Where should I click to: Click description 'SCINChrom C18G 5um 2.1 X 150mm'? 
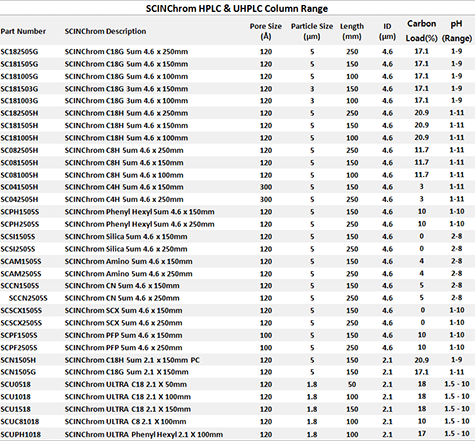[127, 372]
